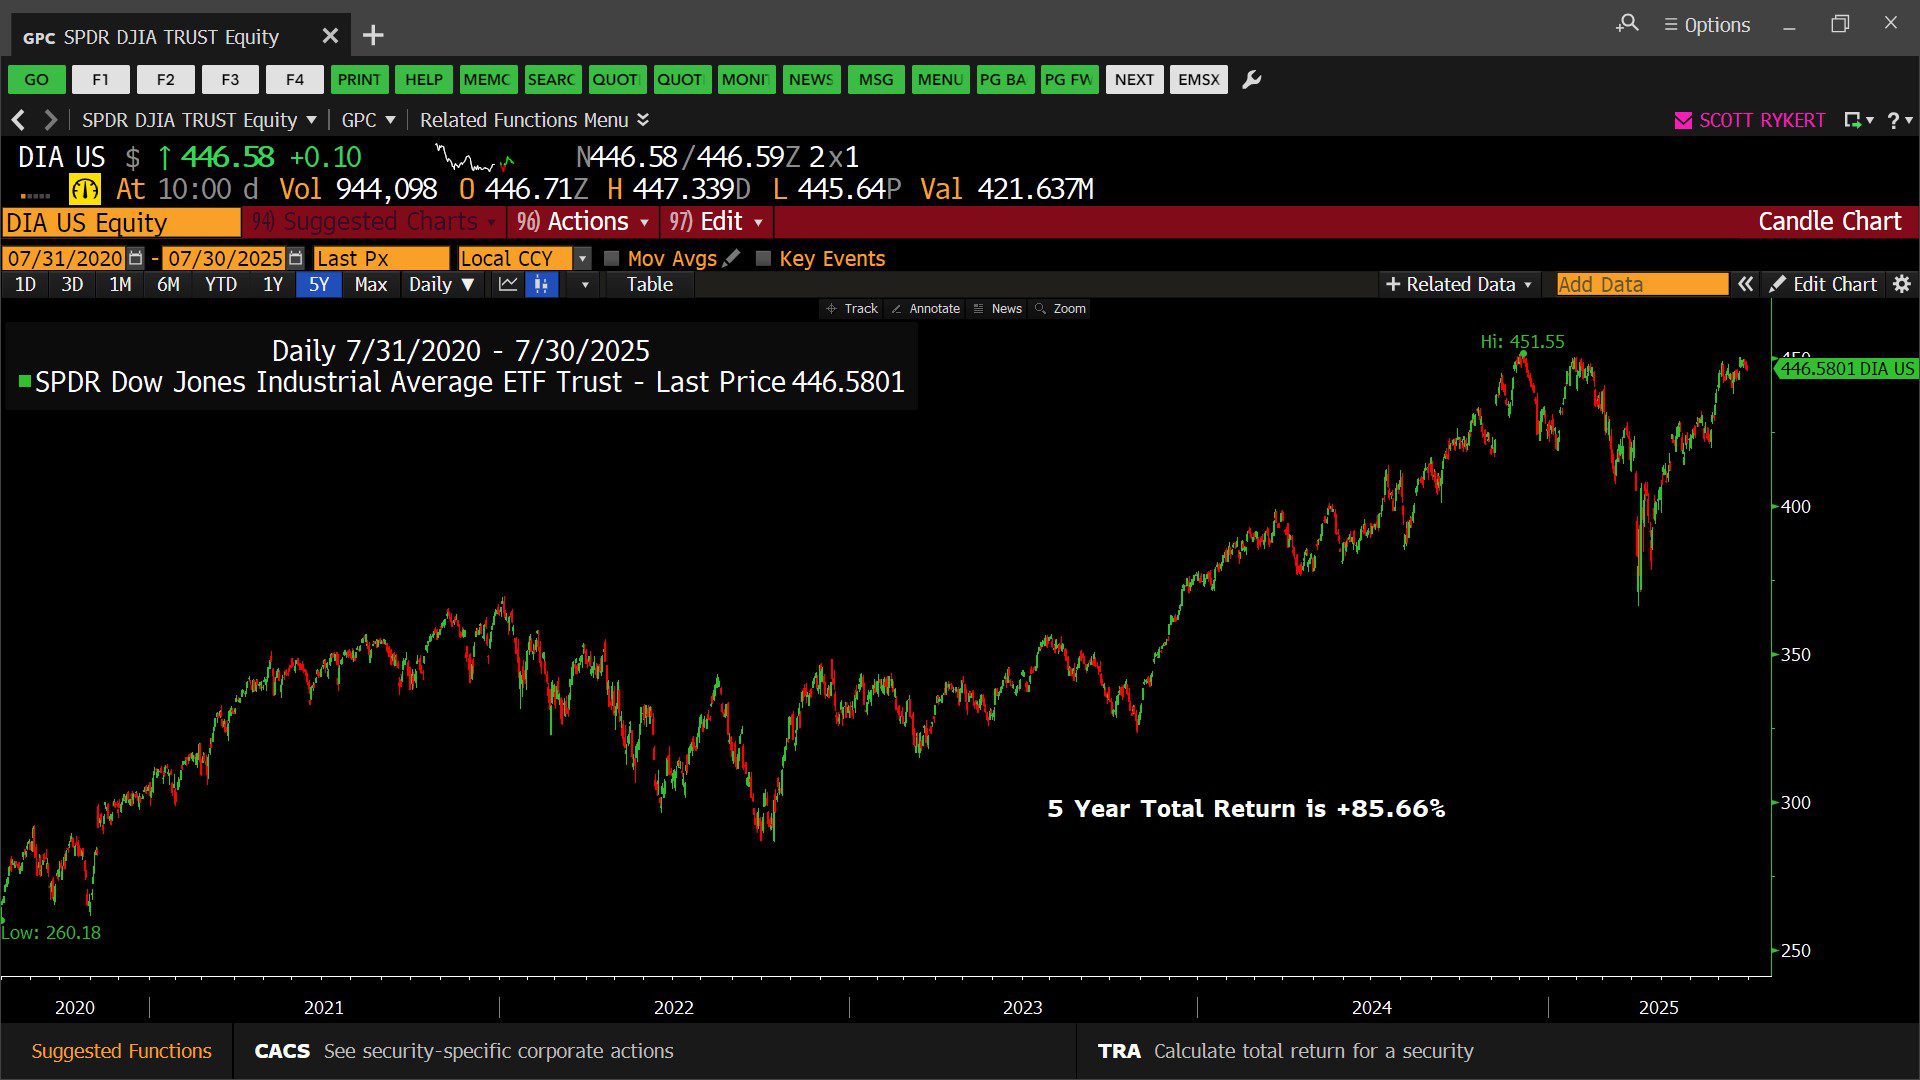Image resolution: width=1920 pixels, height=1080 pixels.
Task: Click the yellow delayed-quote clock icon
Action: (x=85, y=189)
